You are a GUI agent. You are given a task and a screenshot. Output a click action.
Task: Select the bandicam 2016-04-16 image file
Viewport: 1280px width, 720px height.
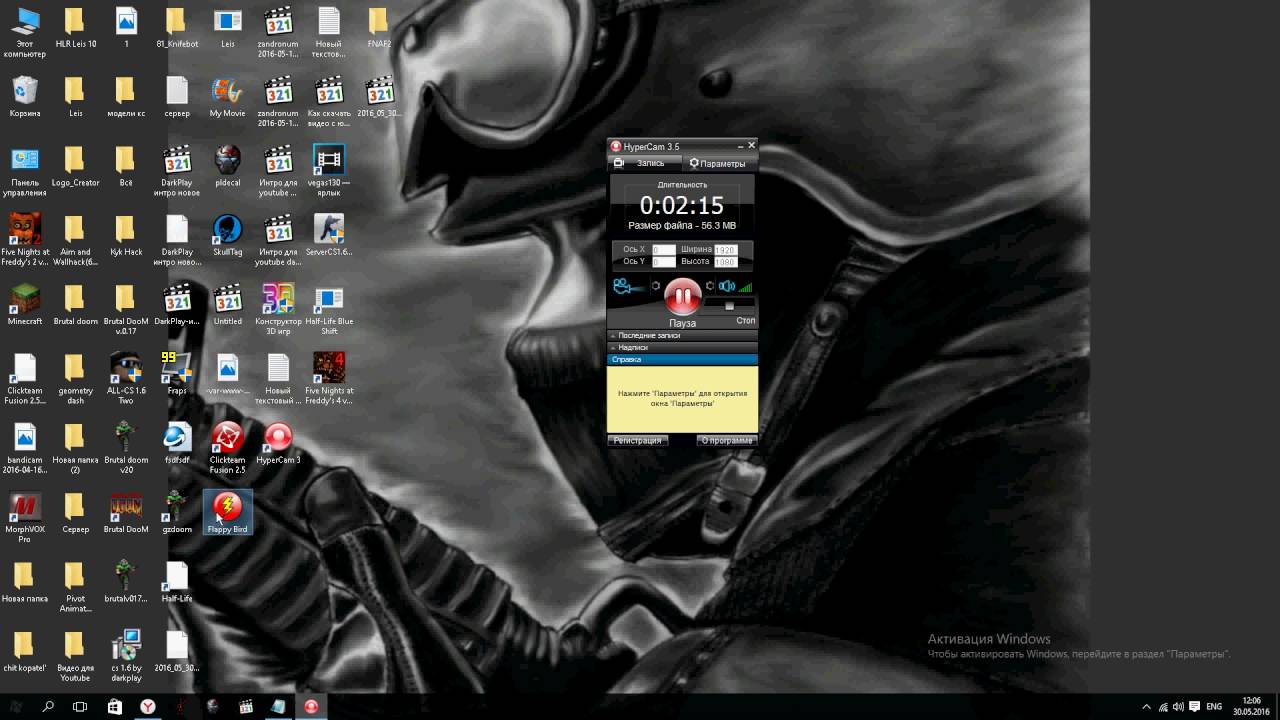click(x=25, y=448)
